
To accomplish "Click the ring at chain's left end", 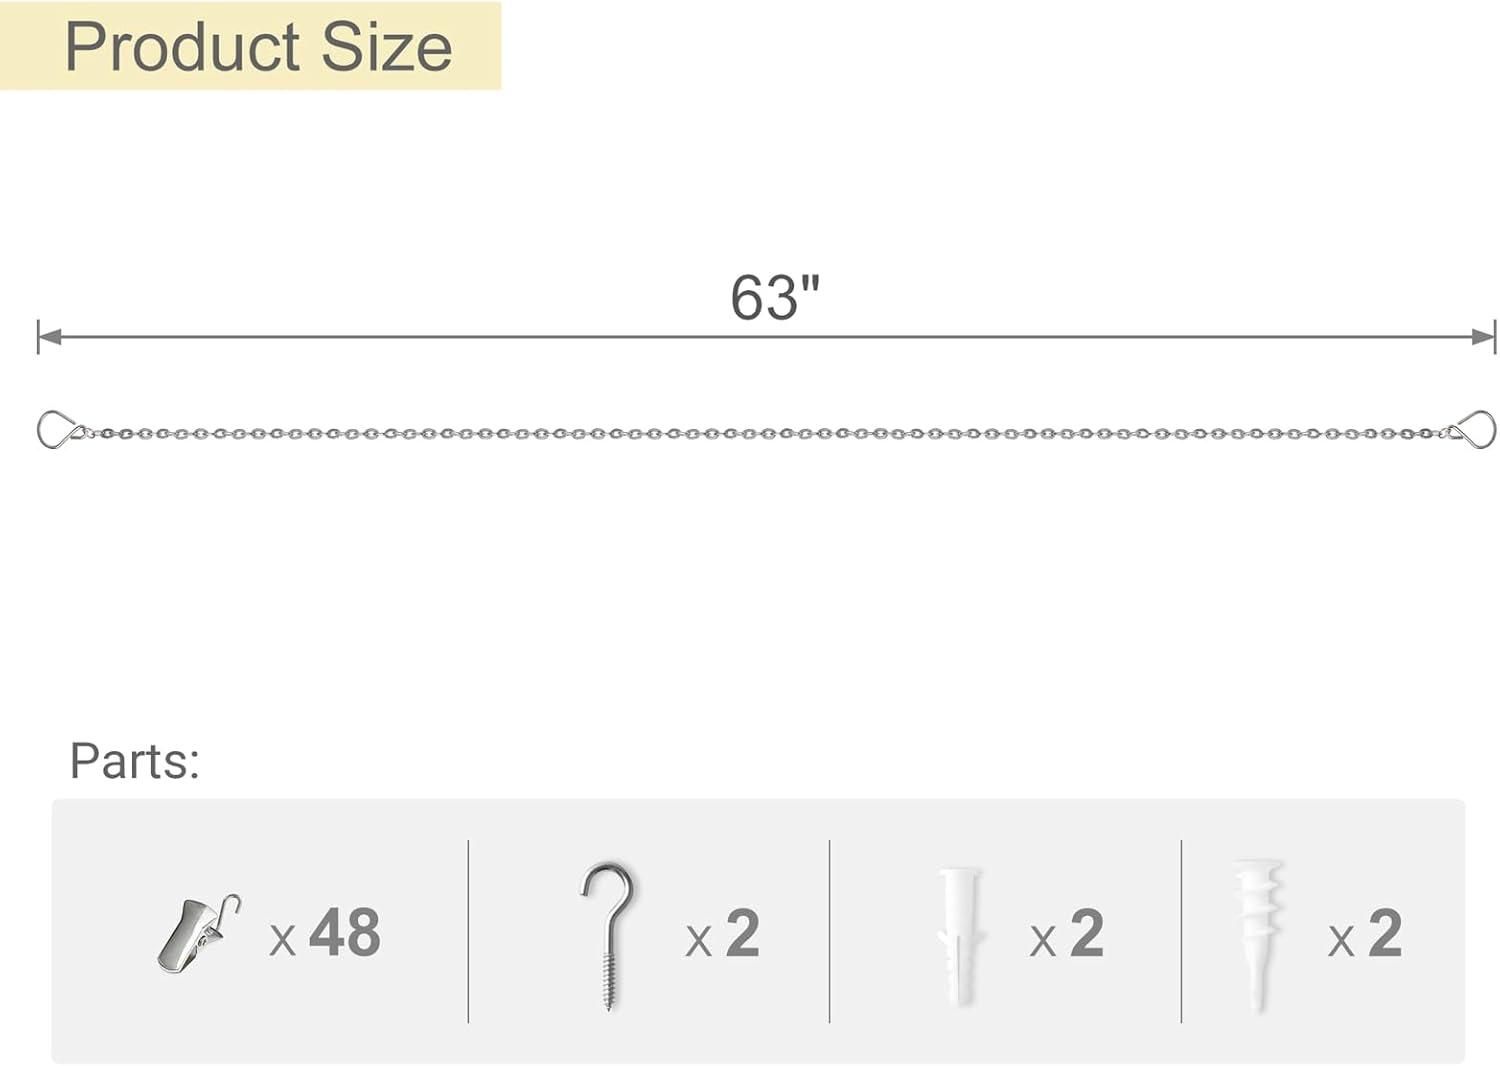I will click(x=54, y=430).
